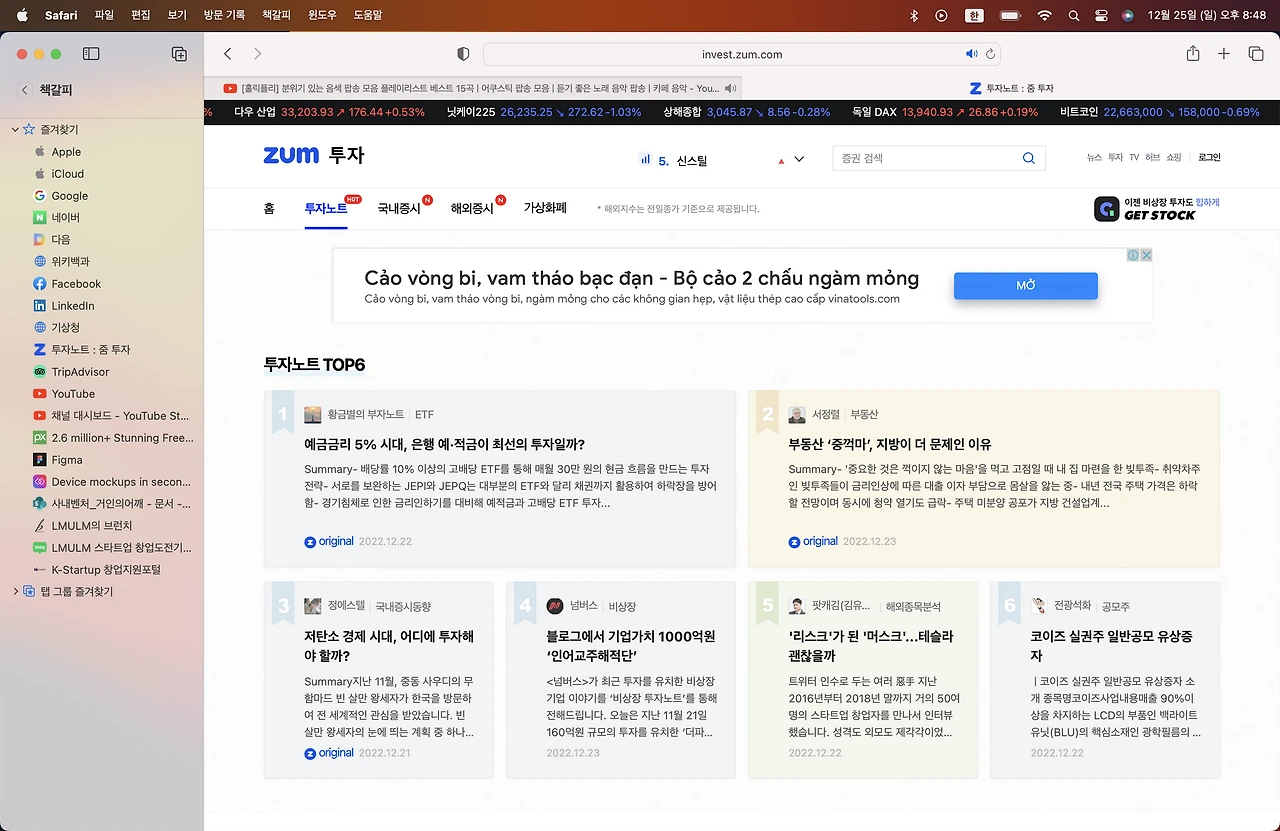
Task: Click the invest.zum.com address bar
Action: tap(742, 54)
